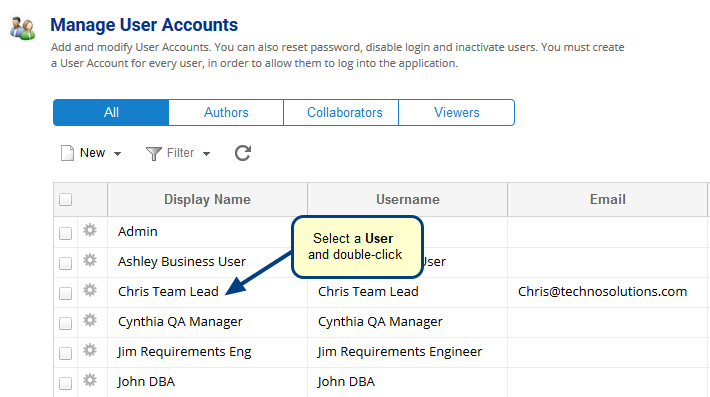The width and height of the screenshot is (710, 397).
Task: Check the Chris Team Lead checkbox
Action: (66, 293)
